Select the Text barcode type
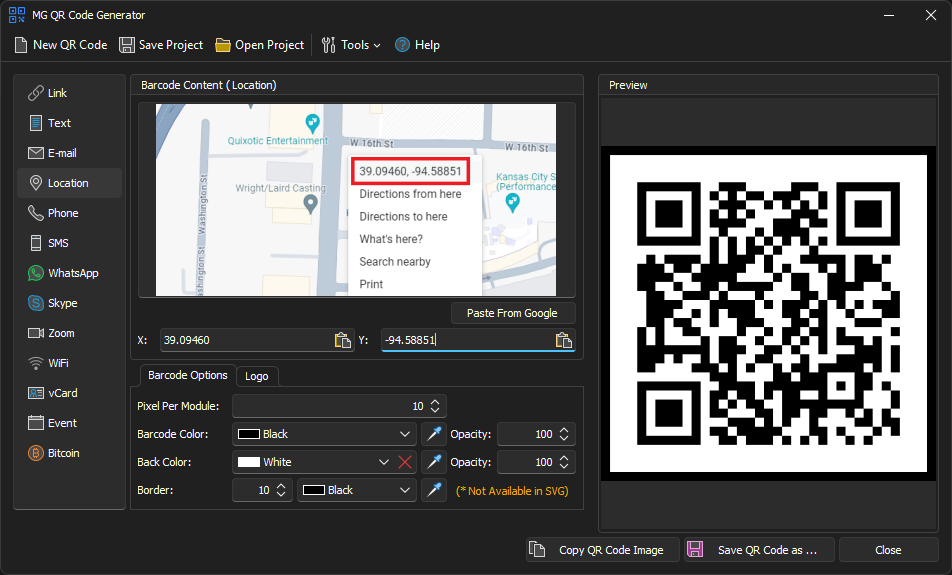This screenshot has width=952, height=575. point(69,123)
